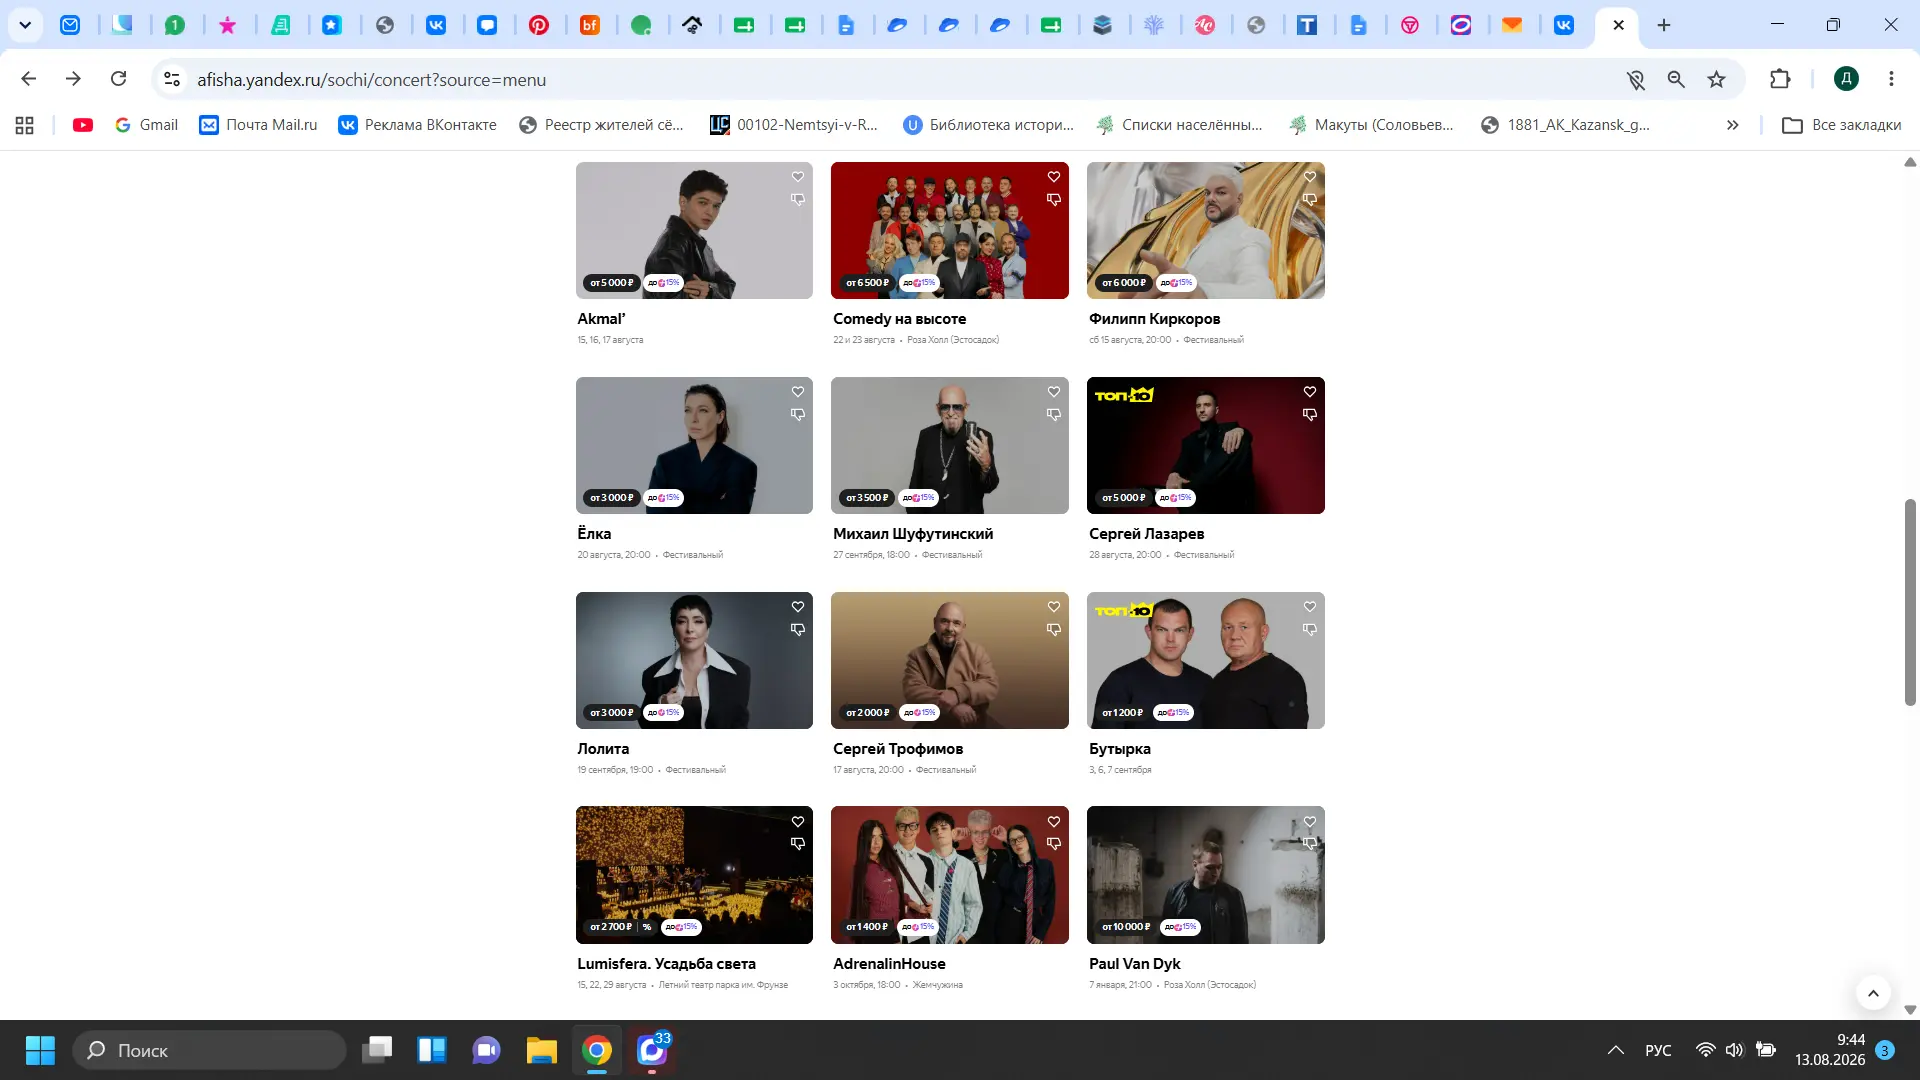
Task: Open Все закладки bookmarks folder
Action: point(1842,125)
